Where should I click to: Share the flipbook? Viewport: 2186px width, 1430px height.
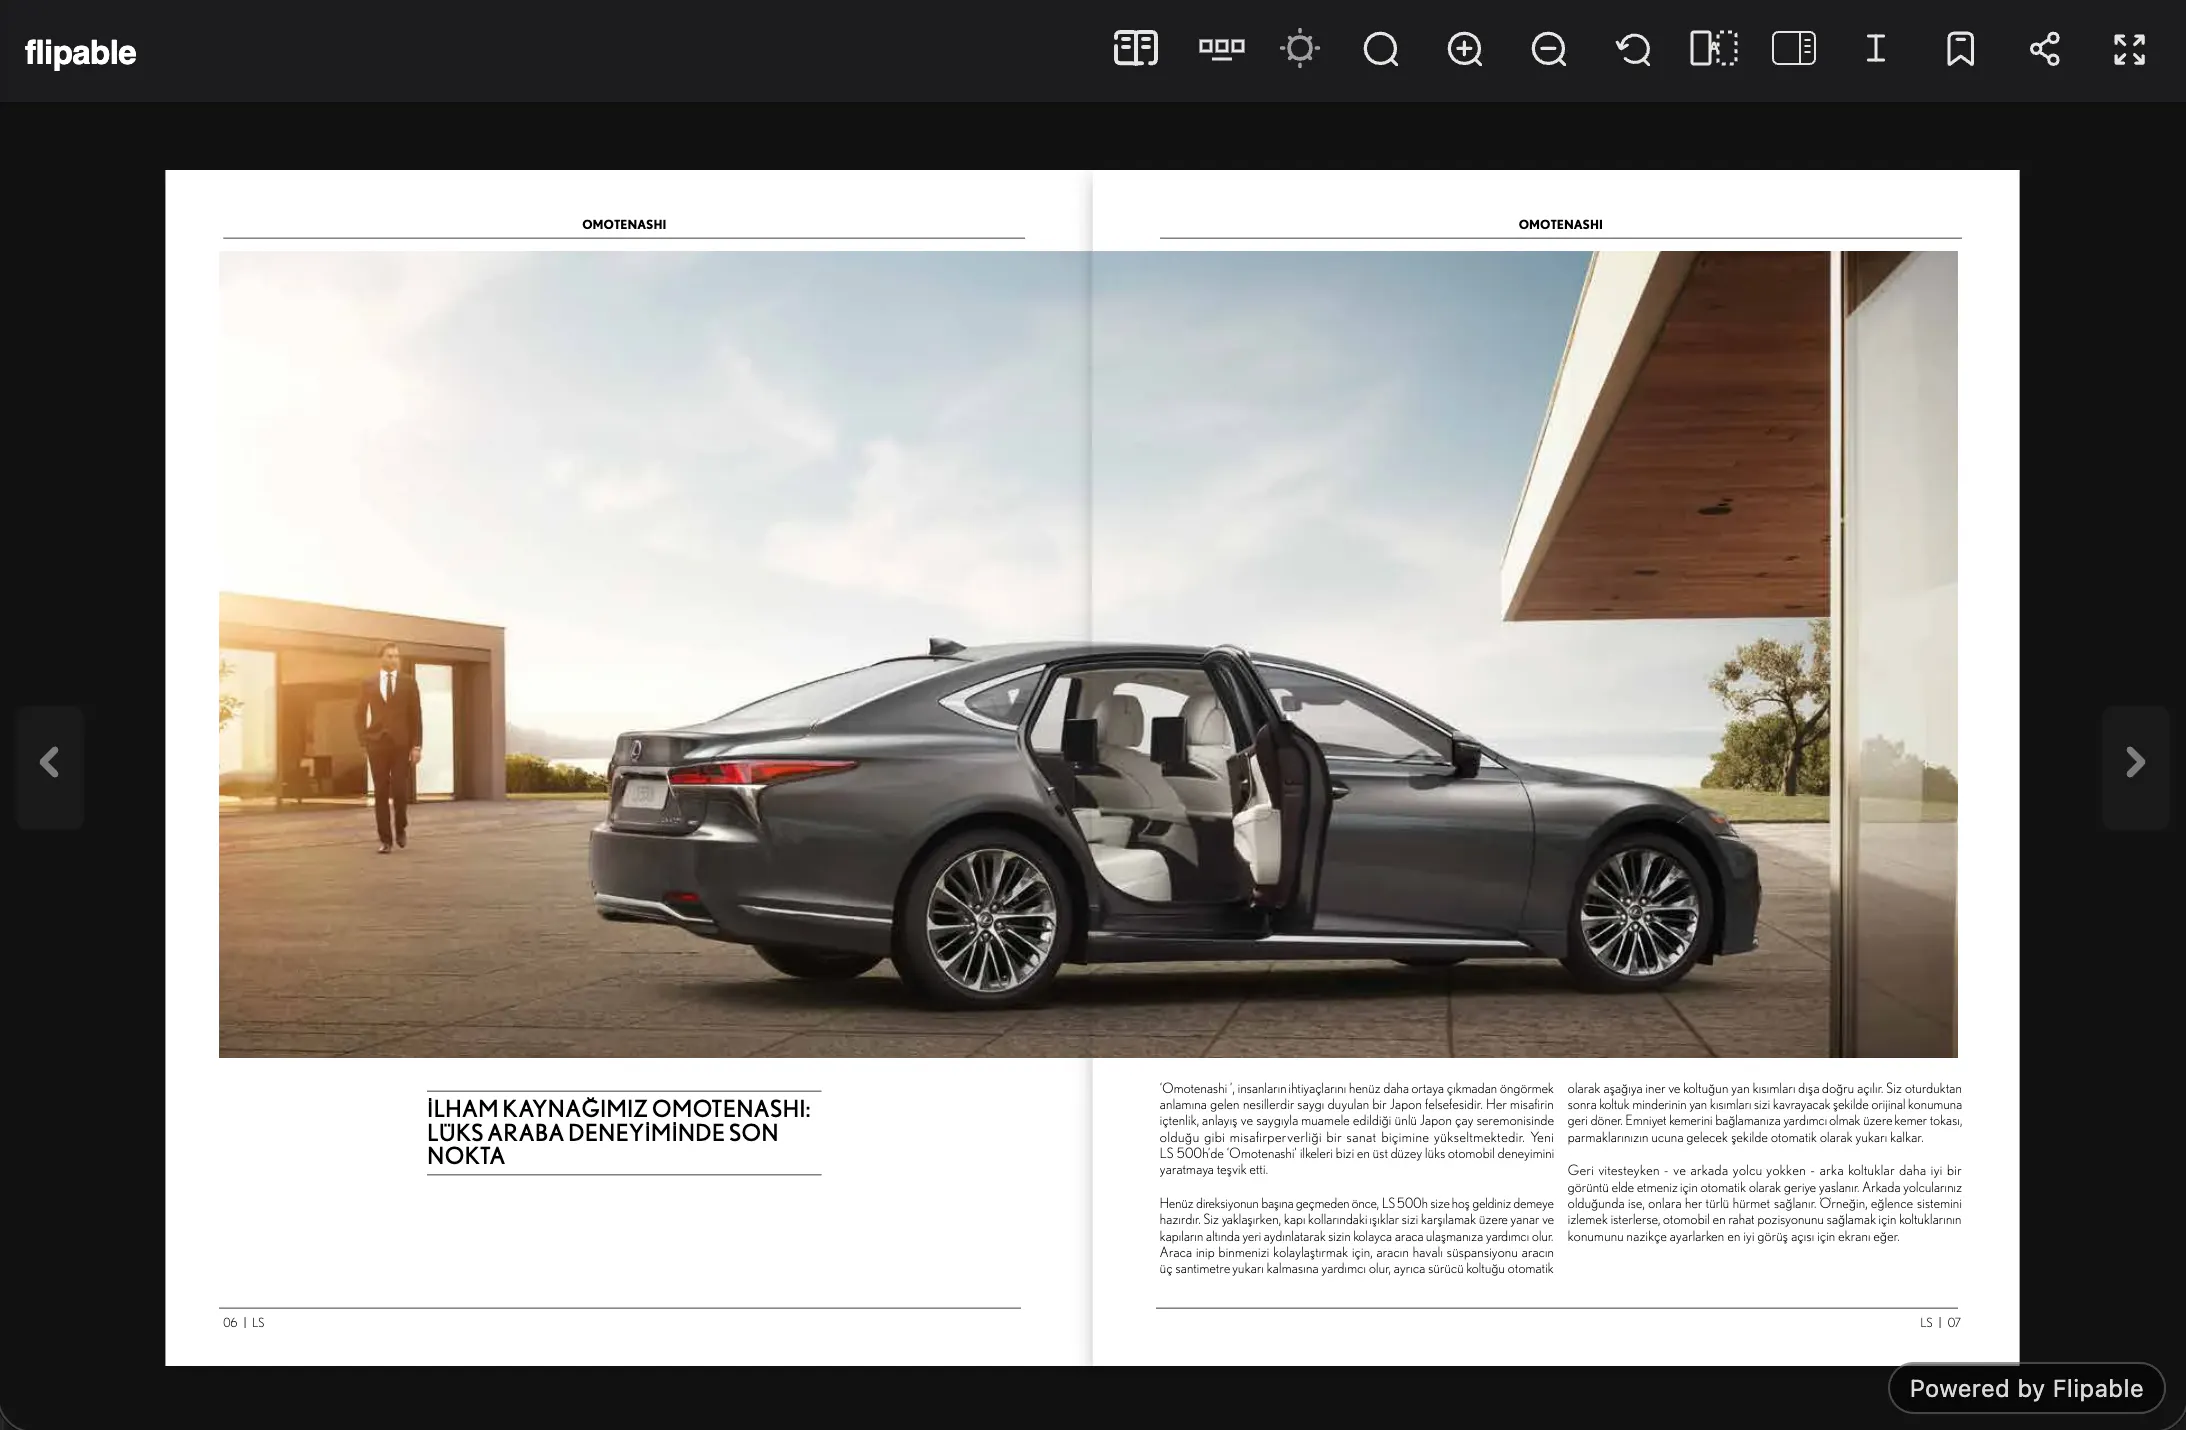(x=2044, y=49)
